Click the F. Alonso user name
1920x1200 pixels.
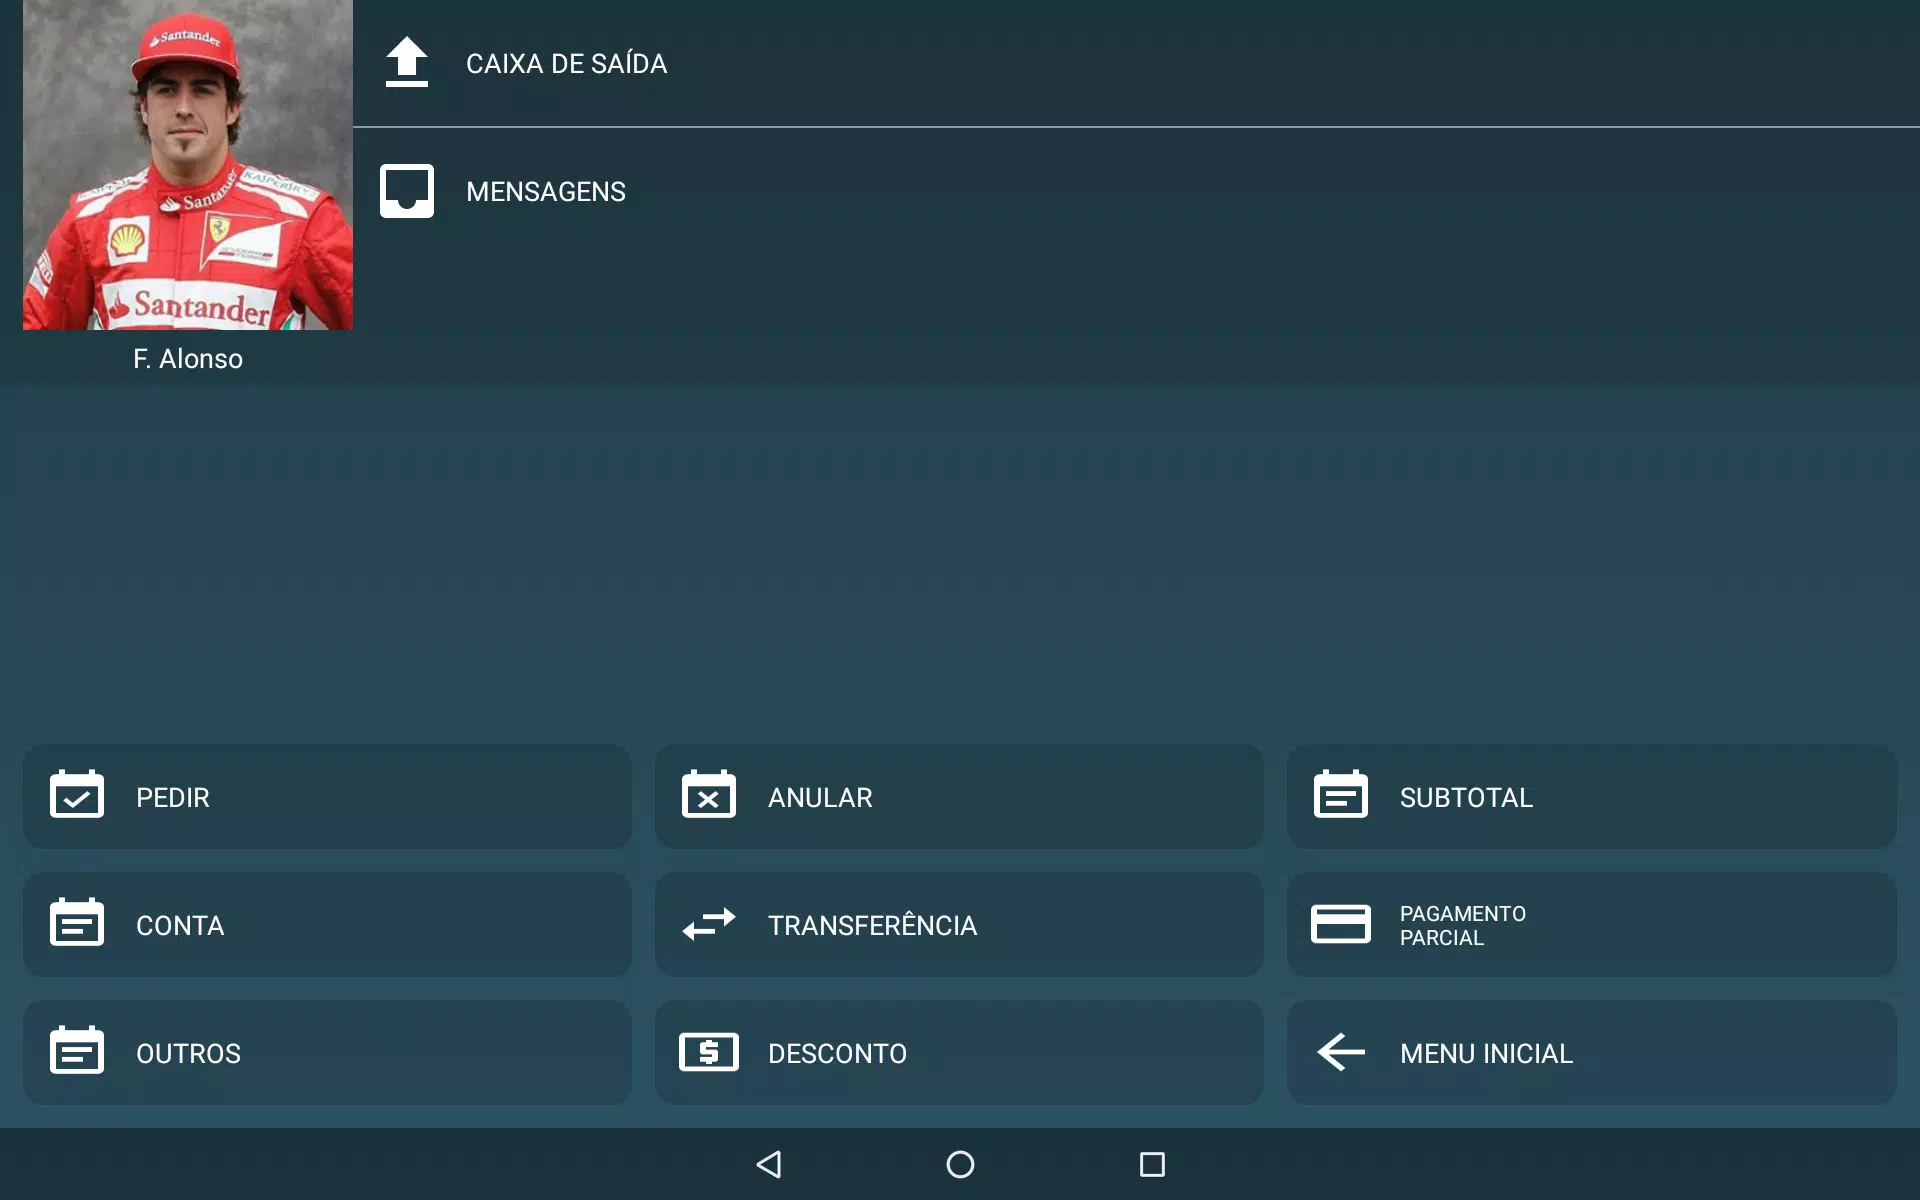(x=188, y=359)
